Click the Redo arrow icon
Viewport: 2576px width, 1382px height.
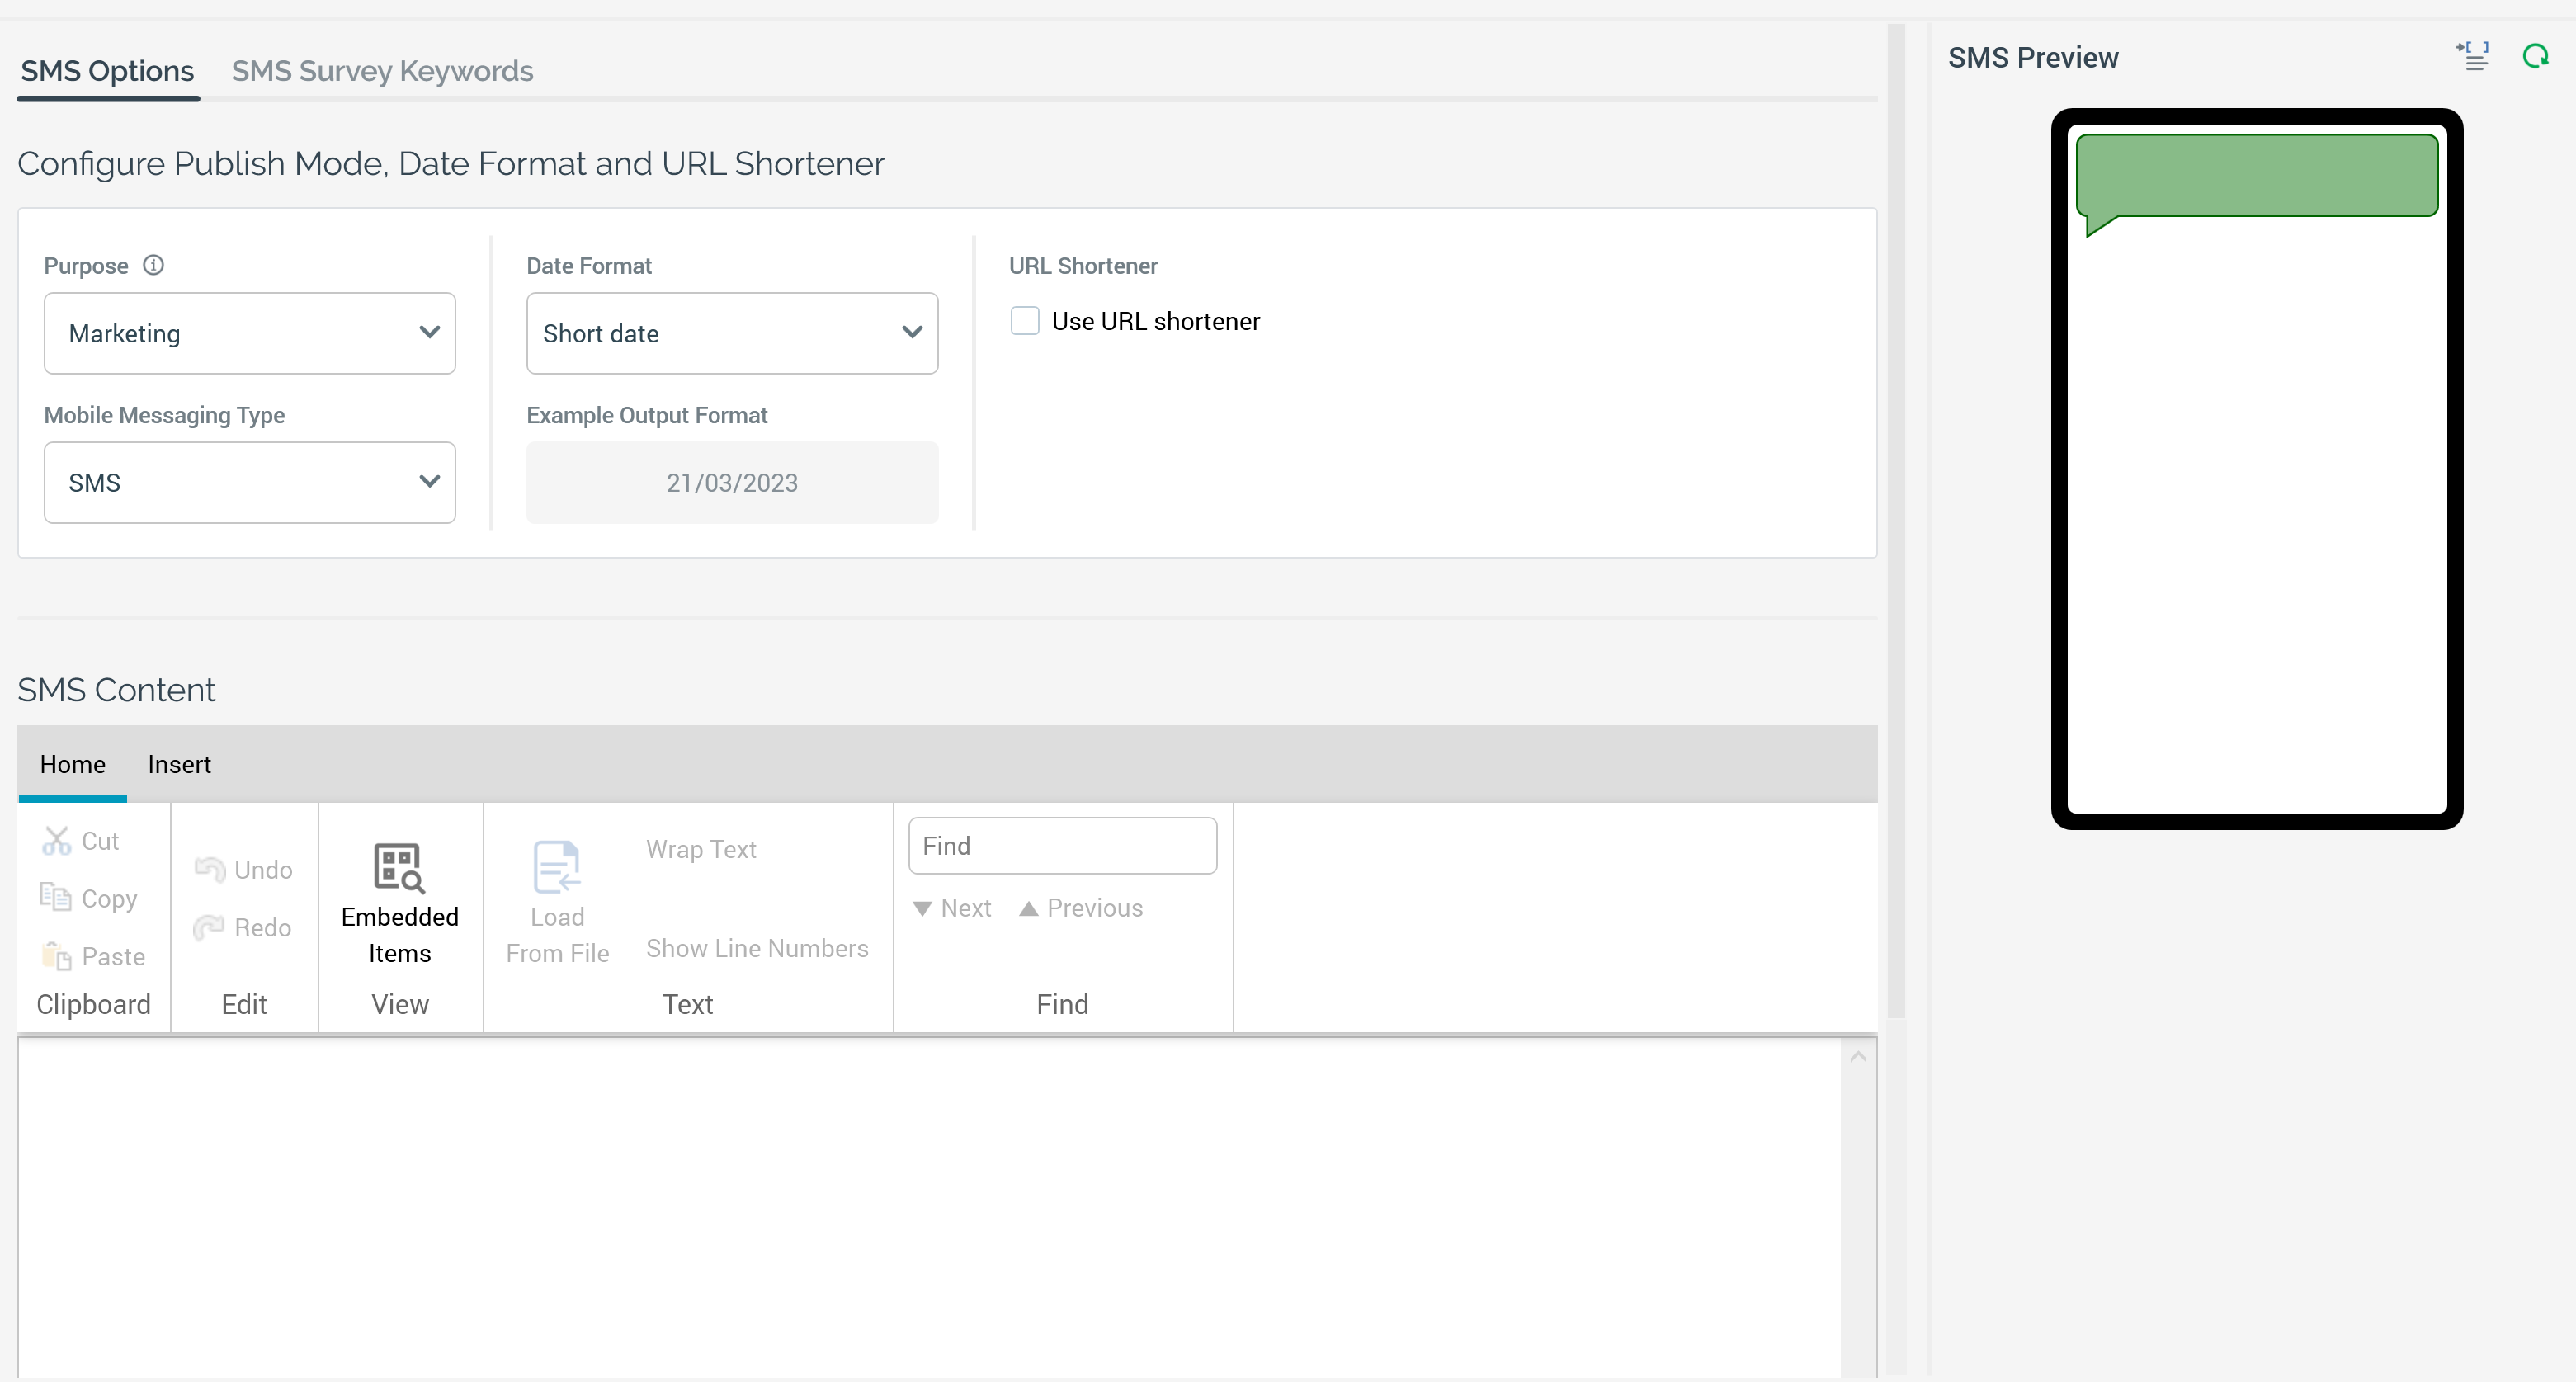210,927
